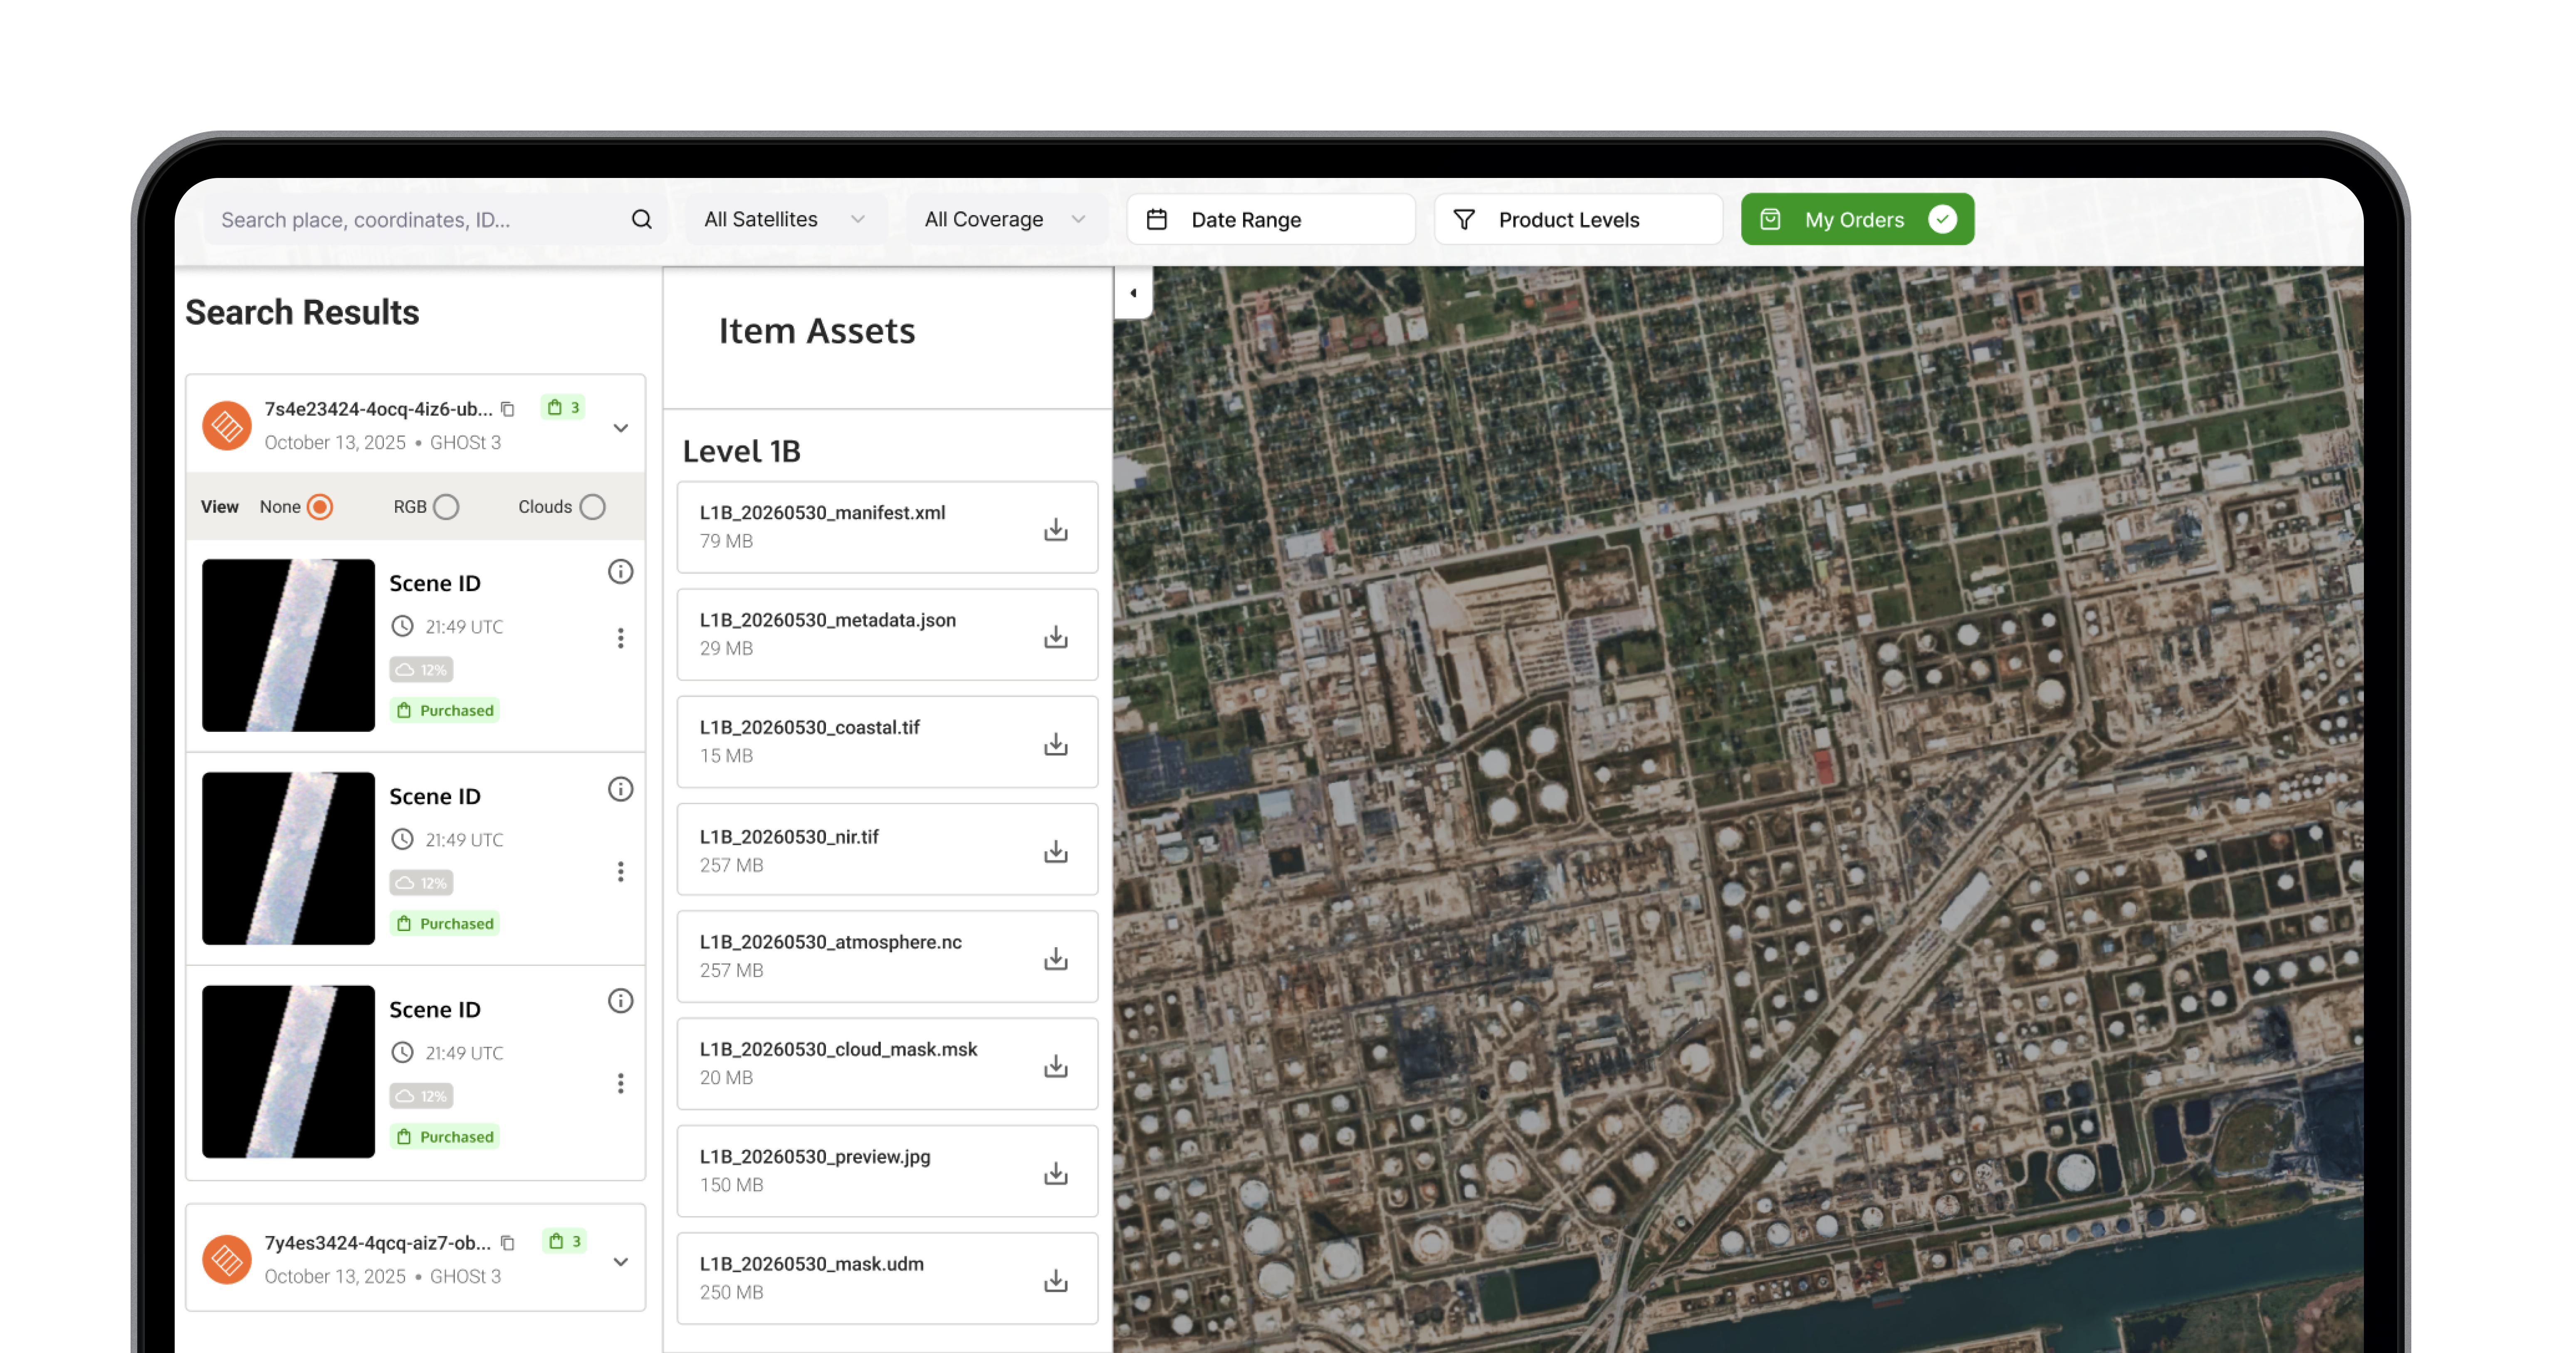This screenshot has height=1353, width=2576.
Task: Click the purchased count badge on 7y4es3424
Action: pyautogui.click(x=563, y=1241)
